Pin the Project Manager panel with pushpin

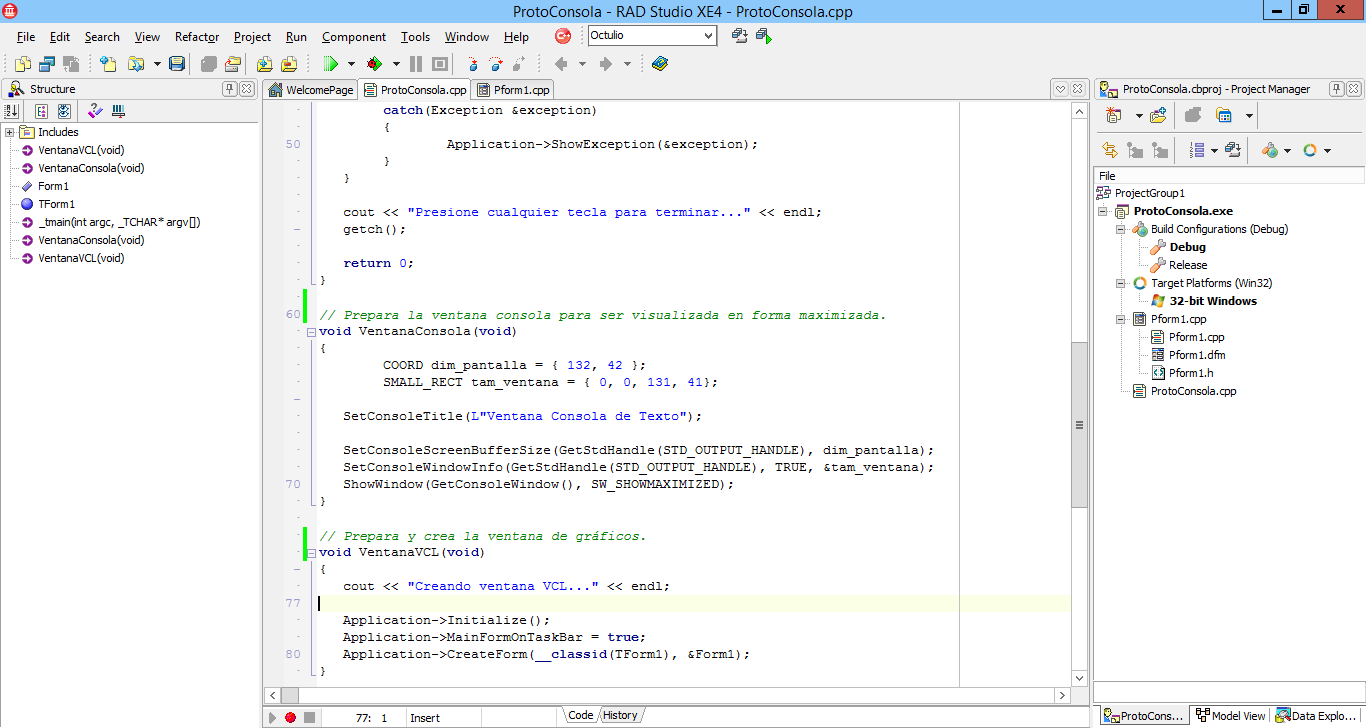[1337, 89]
